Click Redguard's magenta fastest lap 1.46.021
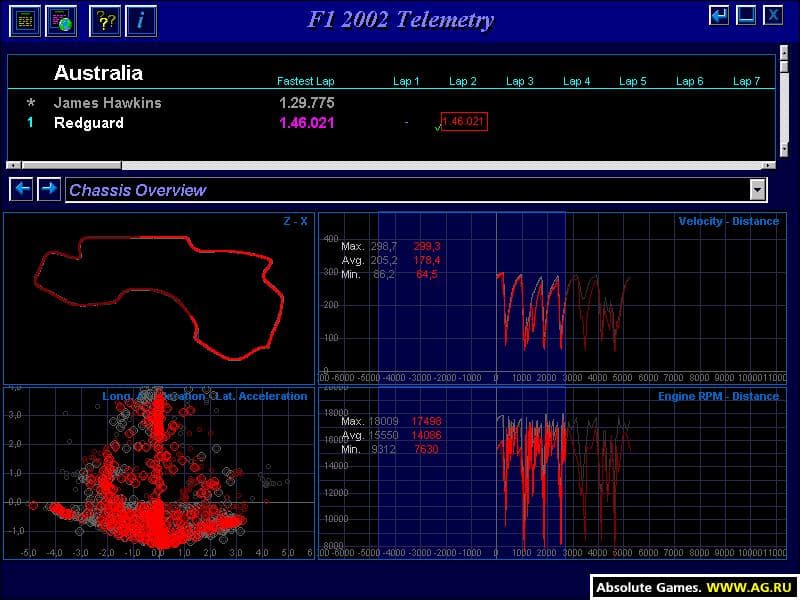Viewport: 800px width, 600px height. [307, 122]
